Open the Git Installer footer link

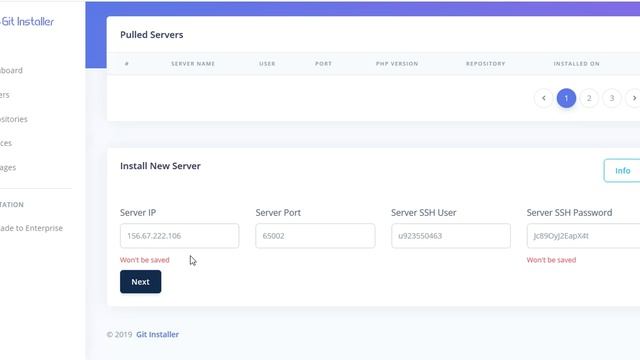158,334
